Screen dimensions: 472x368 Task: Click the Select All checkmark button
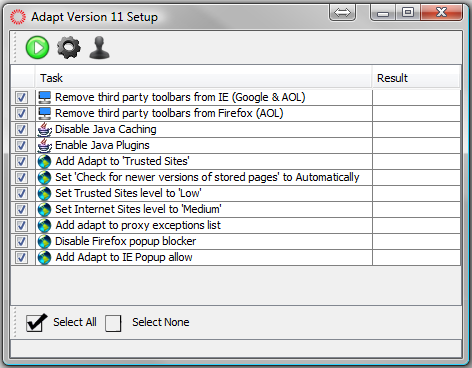(x=36, y=323)
